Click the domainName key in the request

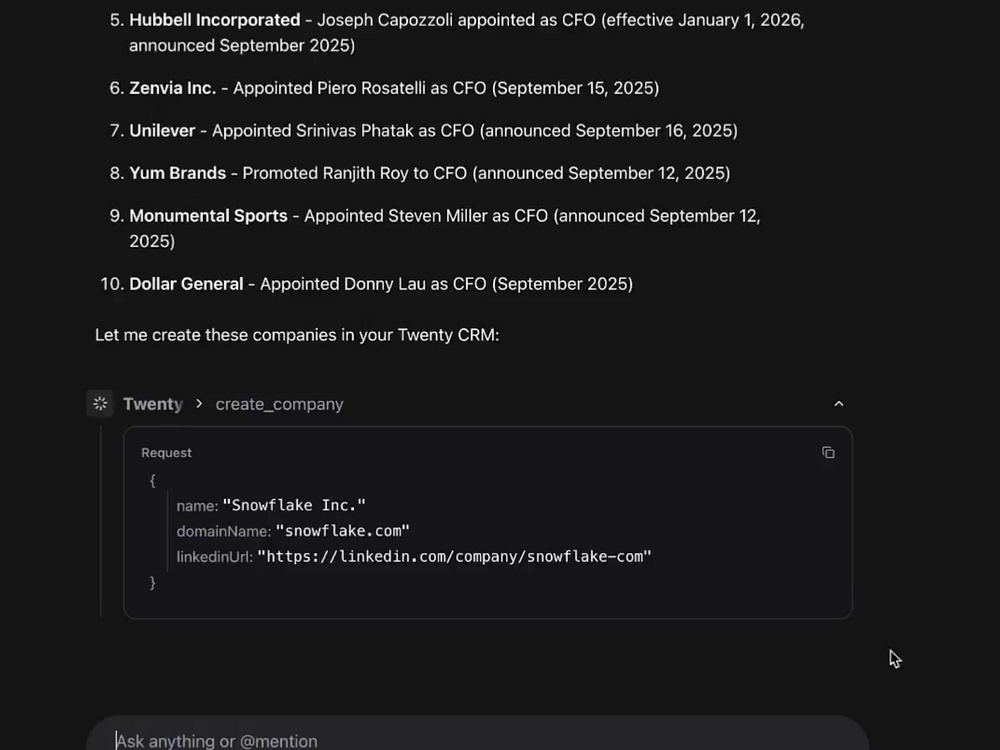223,531
